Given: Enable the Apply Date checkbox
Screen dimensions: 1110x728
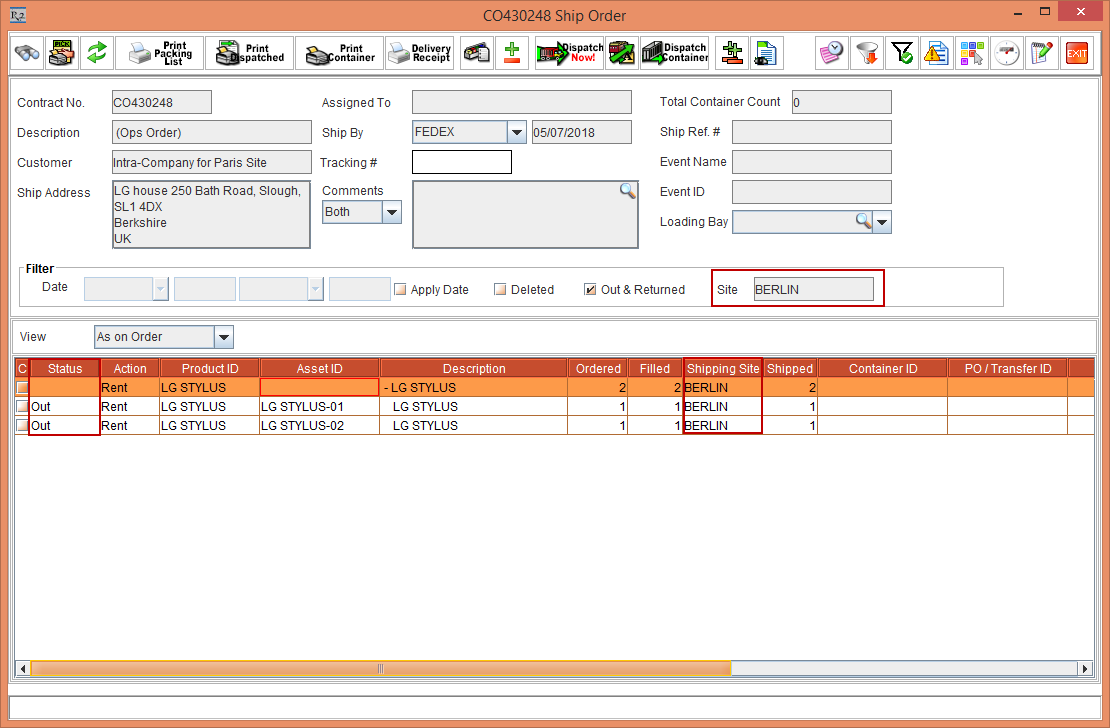Looking at the screenshot, I should point(400,290).
